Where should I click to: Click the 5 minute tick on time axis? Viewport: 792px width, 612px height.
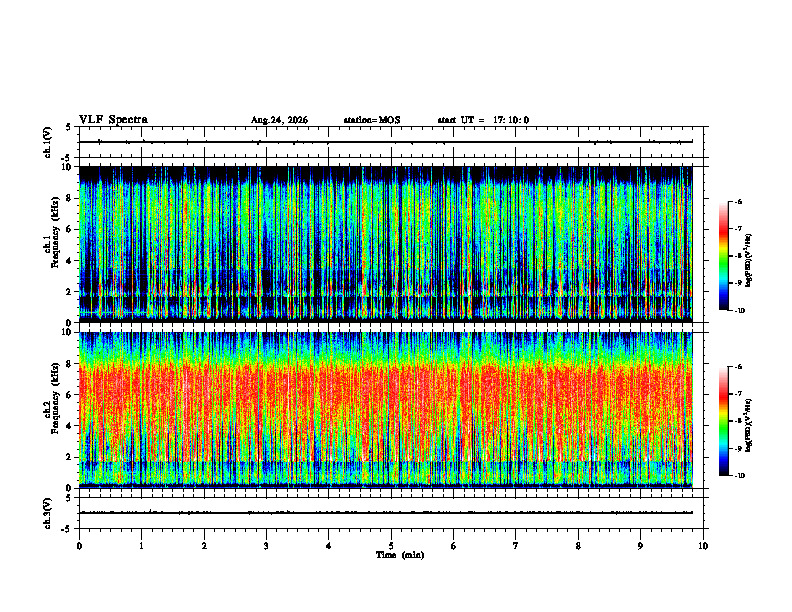click(391, 546)
